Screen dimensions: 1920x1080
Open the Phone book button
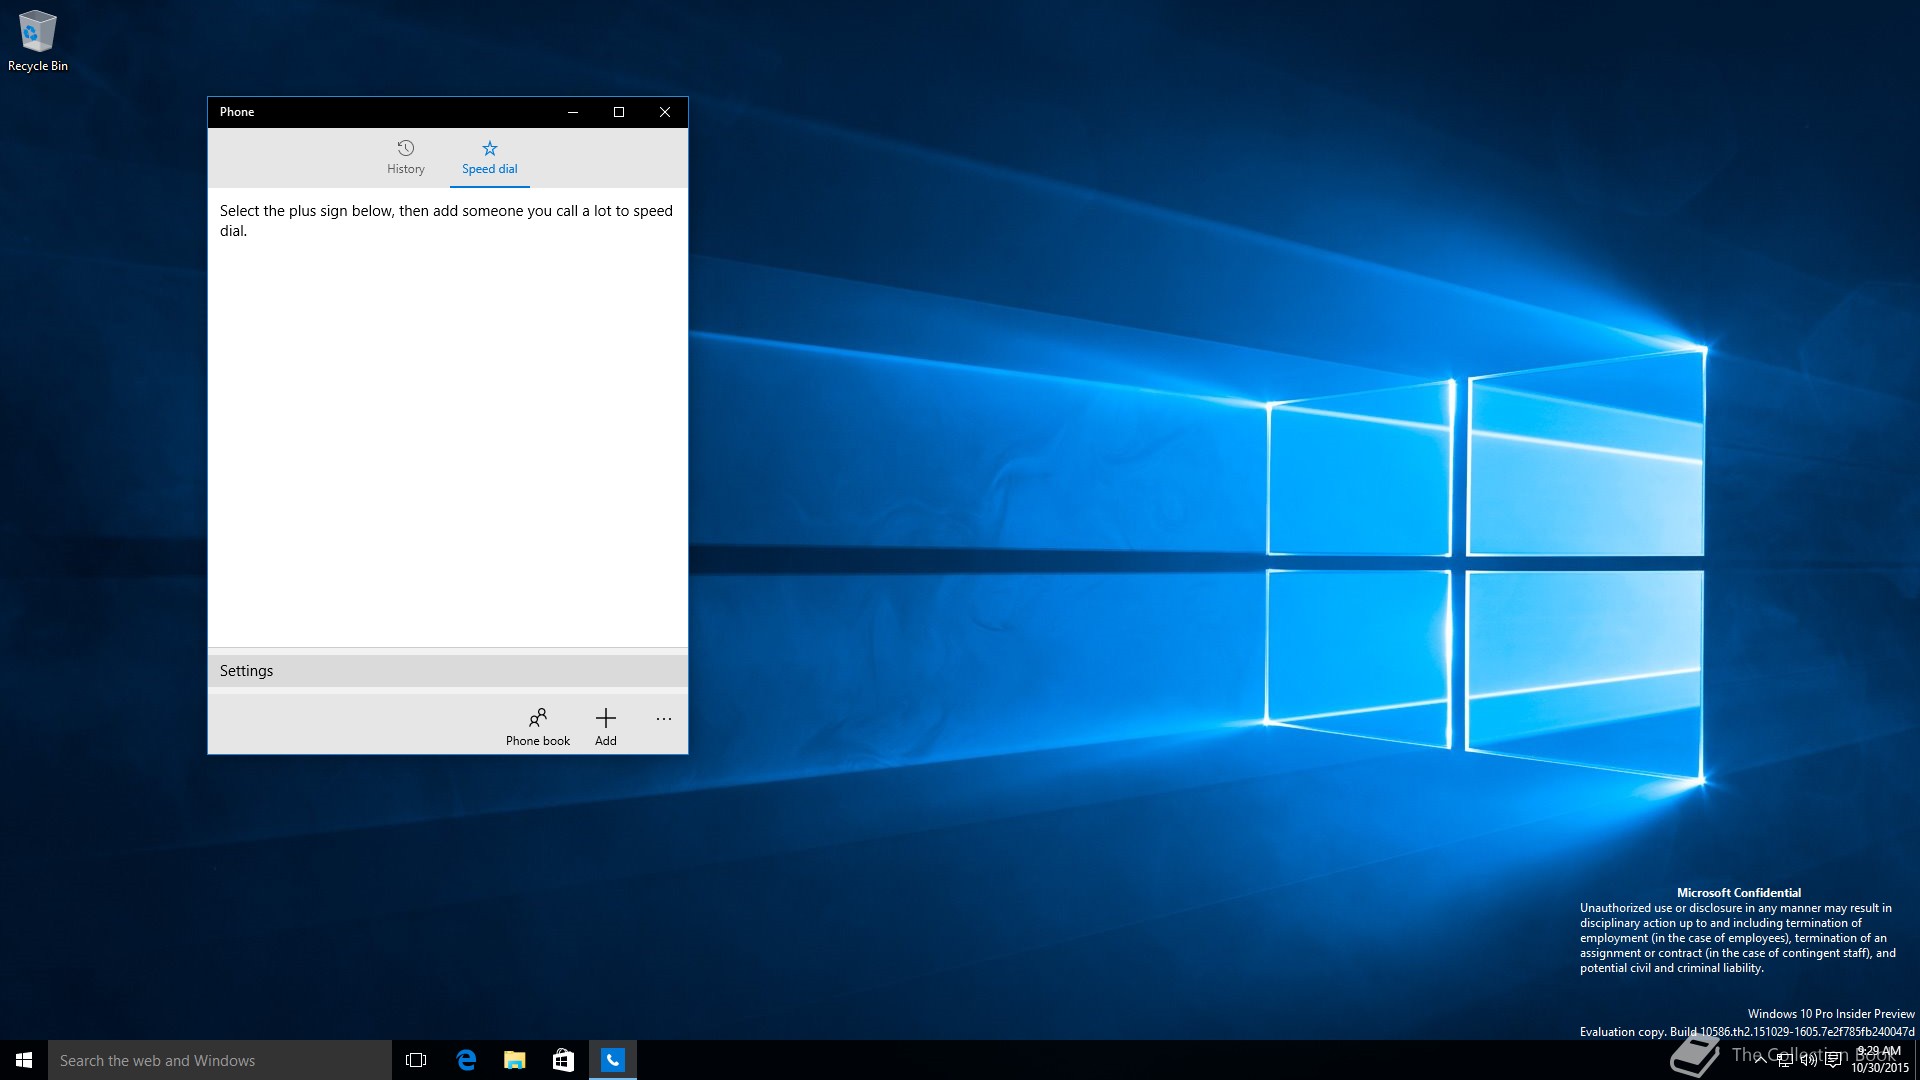538,727
